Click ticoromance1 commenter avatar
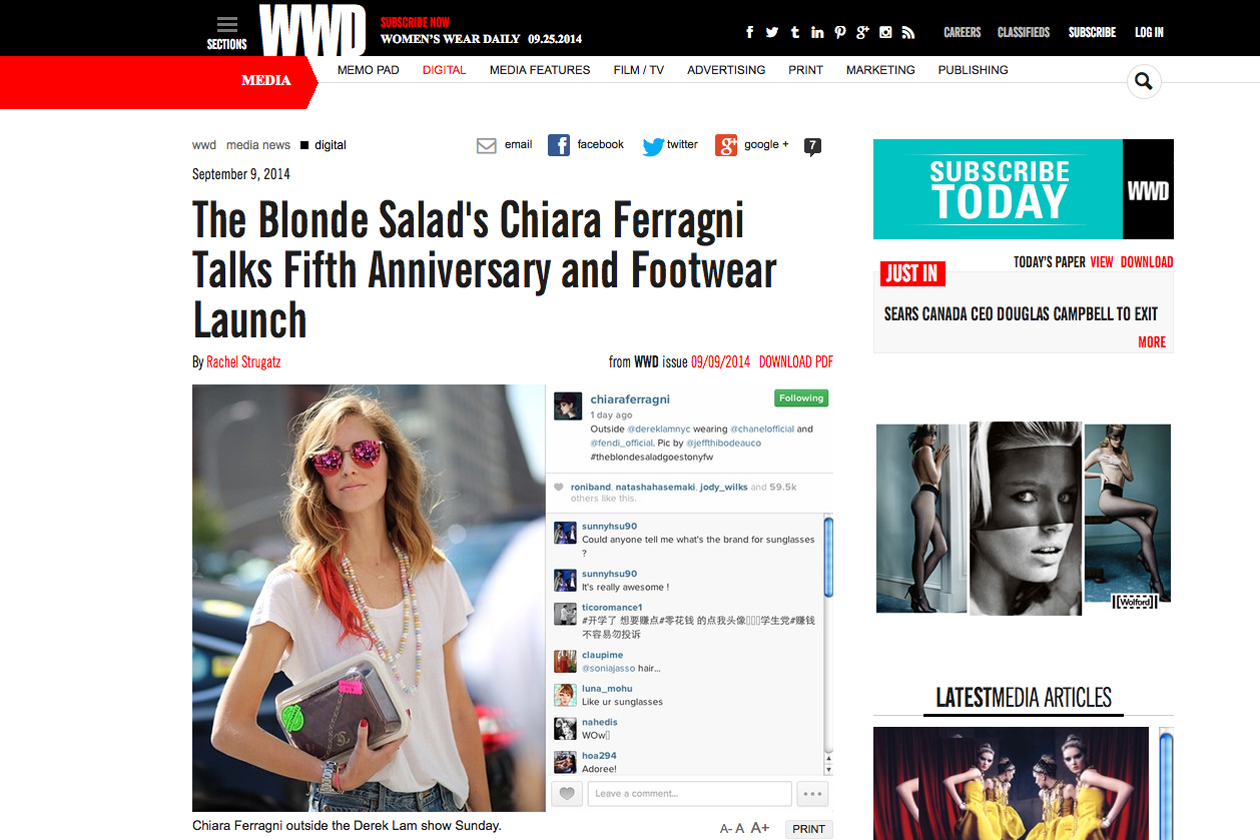Viewport: 1260px width, 840px height. [x=566, y=614]
